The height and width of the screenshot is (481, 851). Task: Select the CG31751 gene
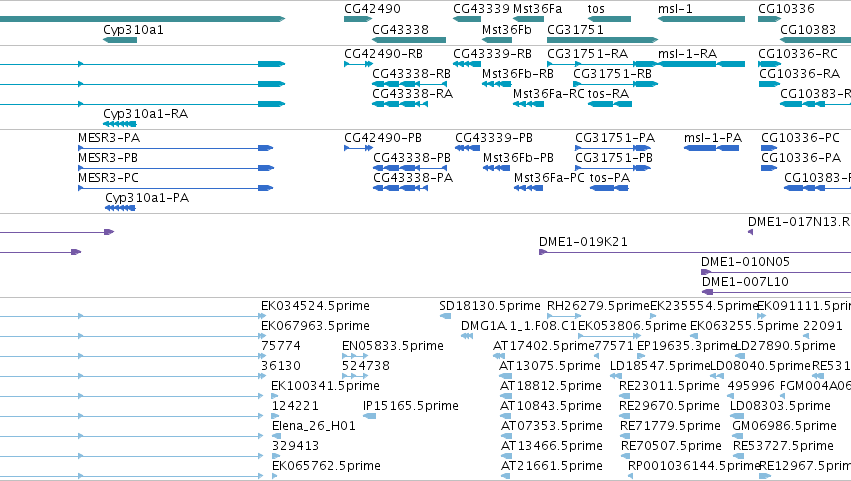602,40
